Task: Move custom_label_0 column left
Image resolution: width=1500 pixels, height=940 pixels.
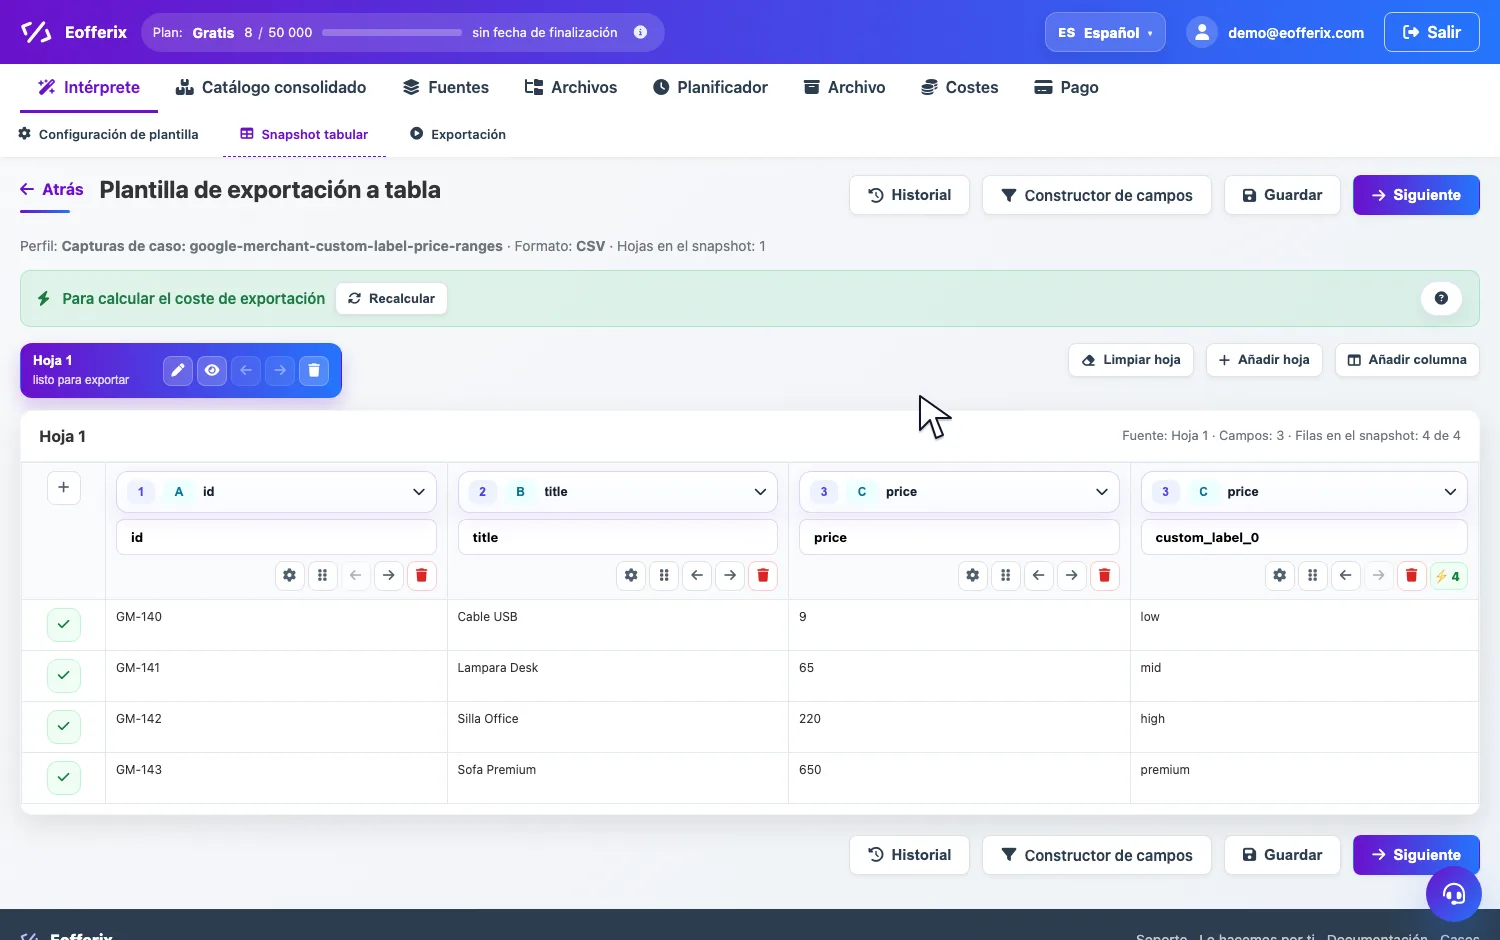Action: tap(1345, 575)
